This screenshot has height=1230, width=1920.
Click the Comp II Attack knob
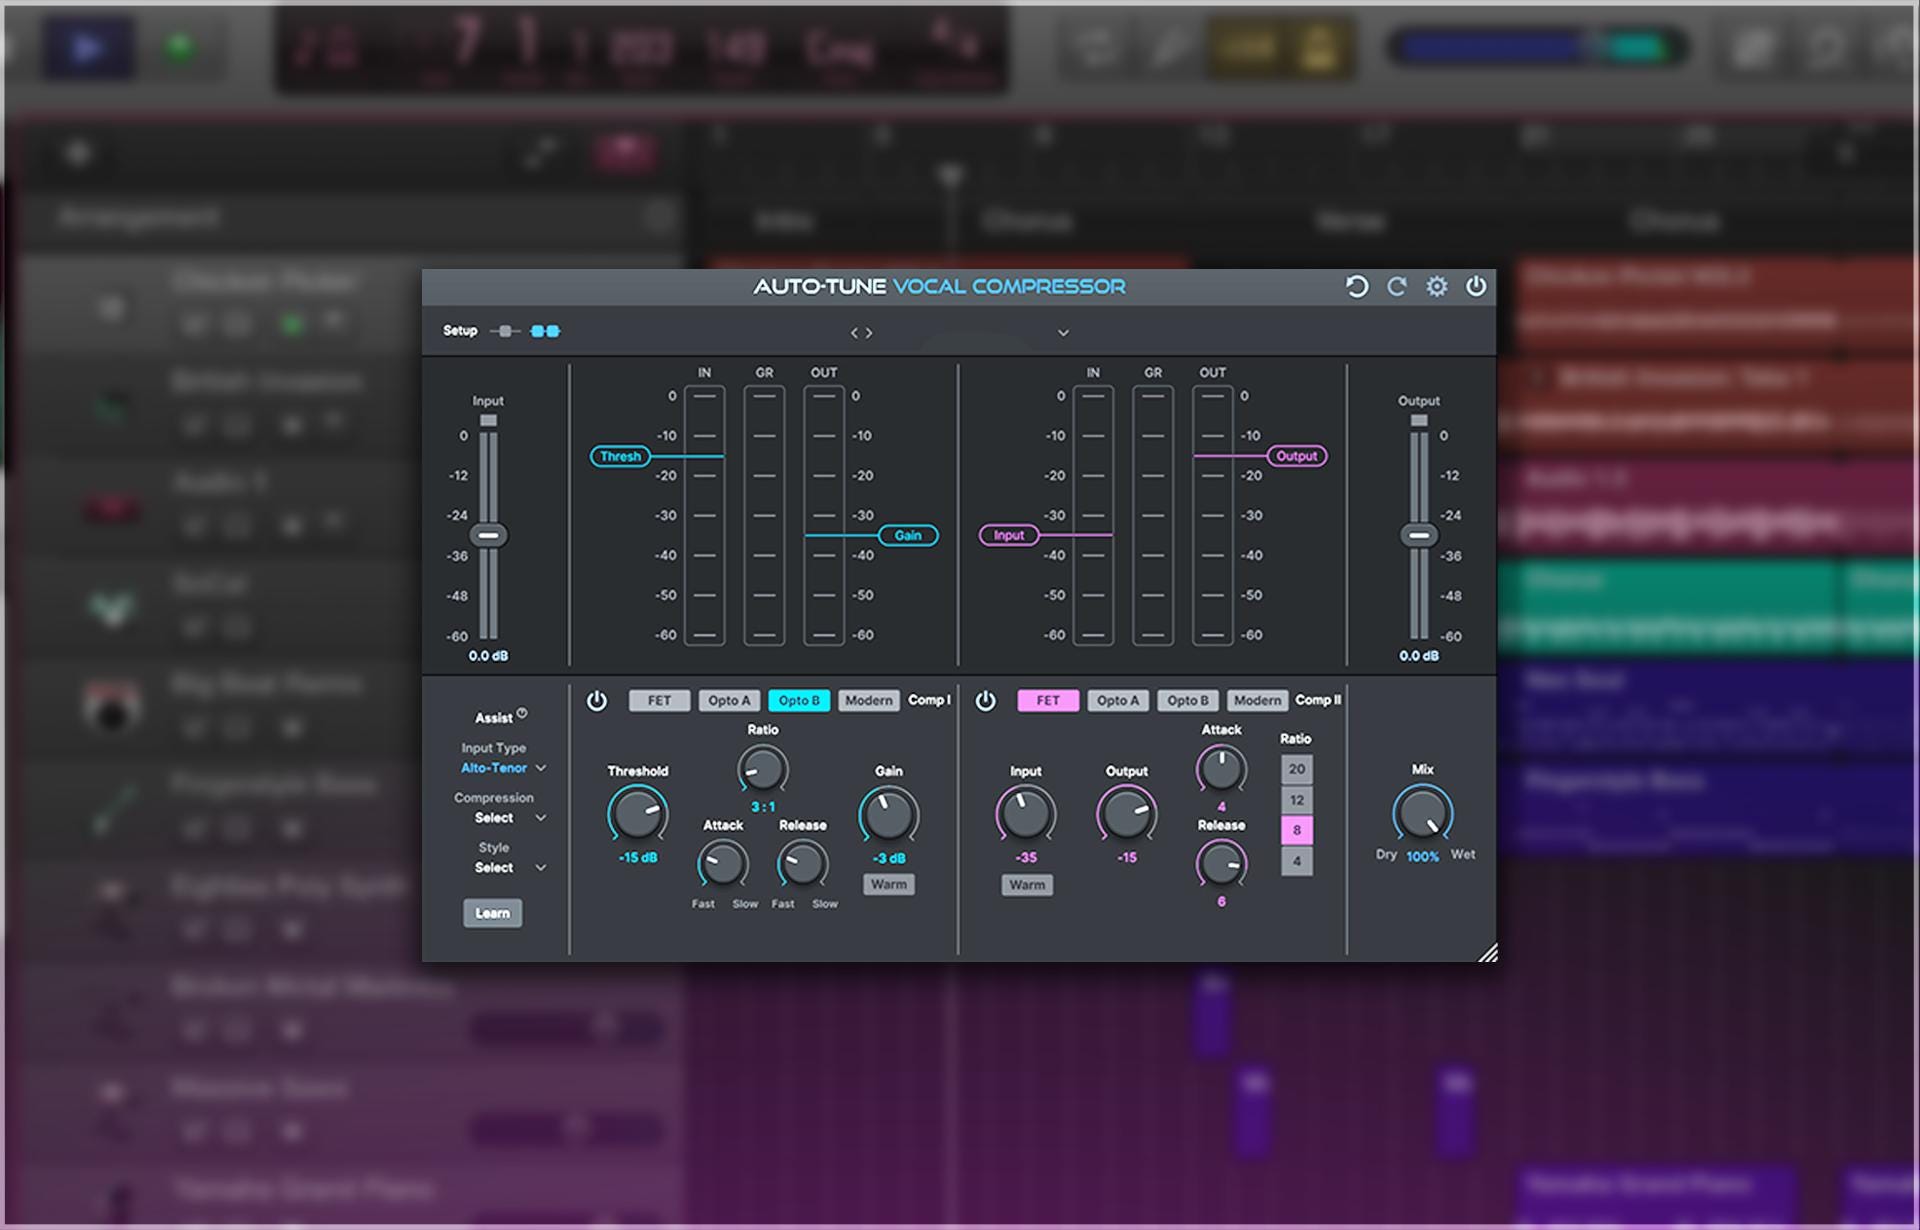click(1222, 769)
